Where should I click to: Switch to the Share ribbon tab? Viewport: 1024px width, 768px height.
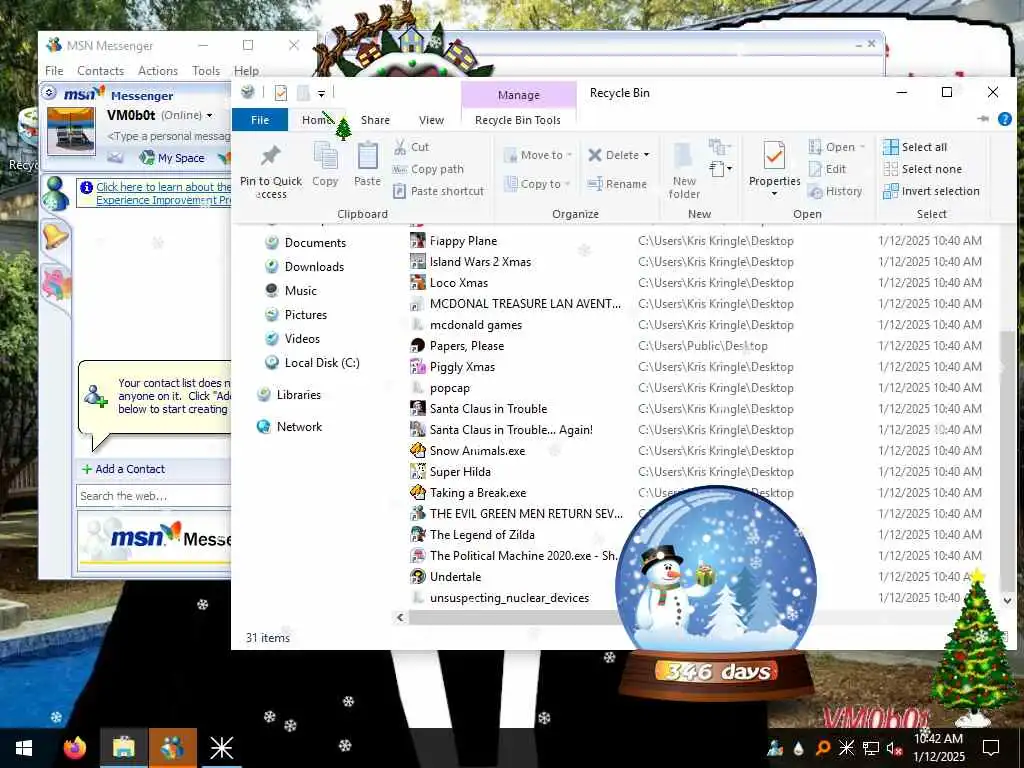coord(375,120)
